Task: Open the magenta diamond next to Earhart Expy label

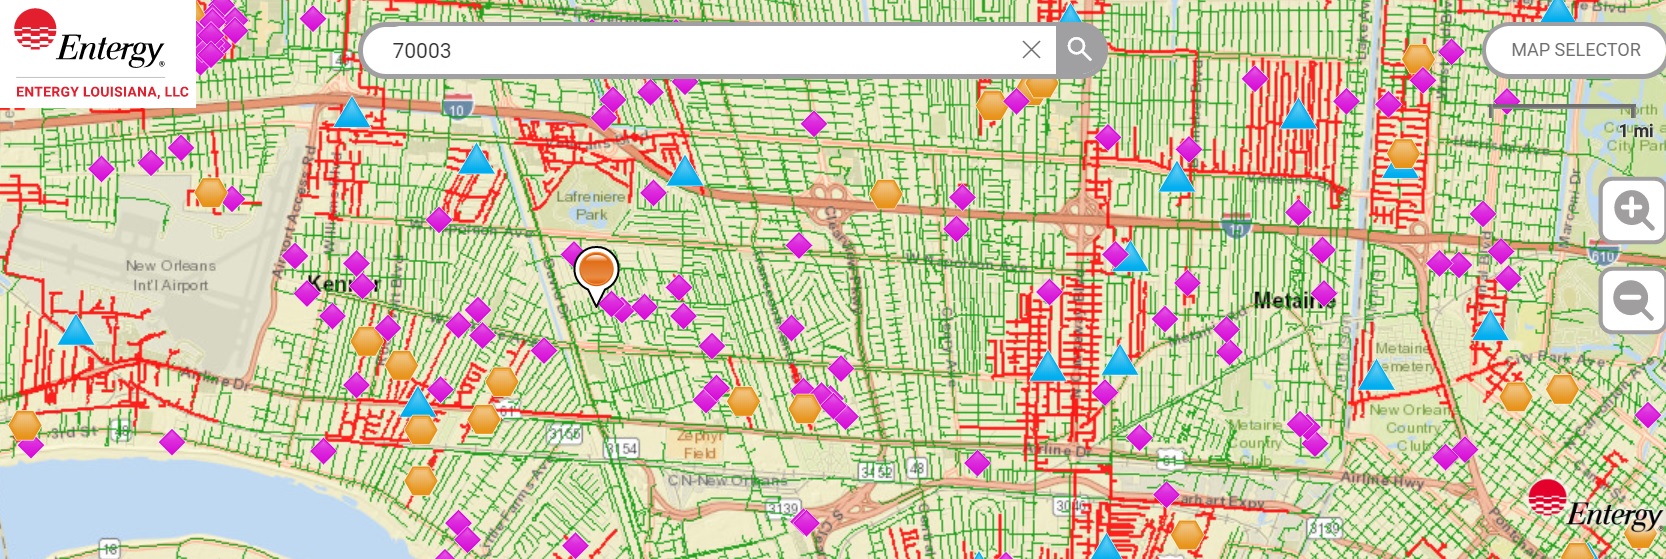Action: (x=1167, y=494)
